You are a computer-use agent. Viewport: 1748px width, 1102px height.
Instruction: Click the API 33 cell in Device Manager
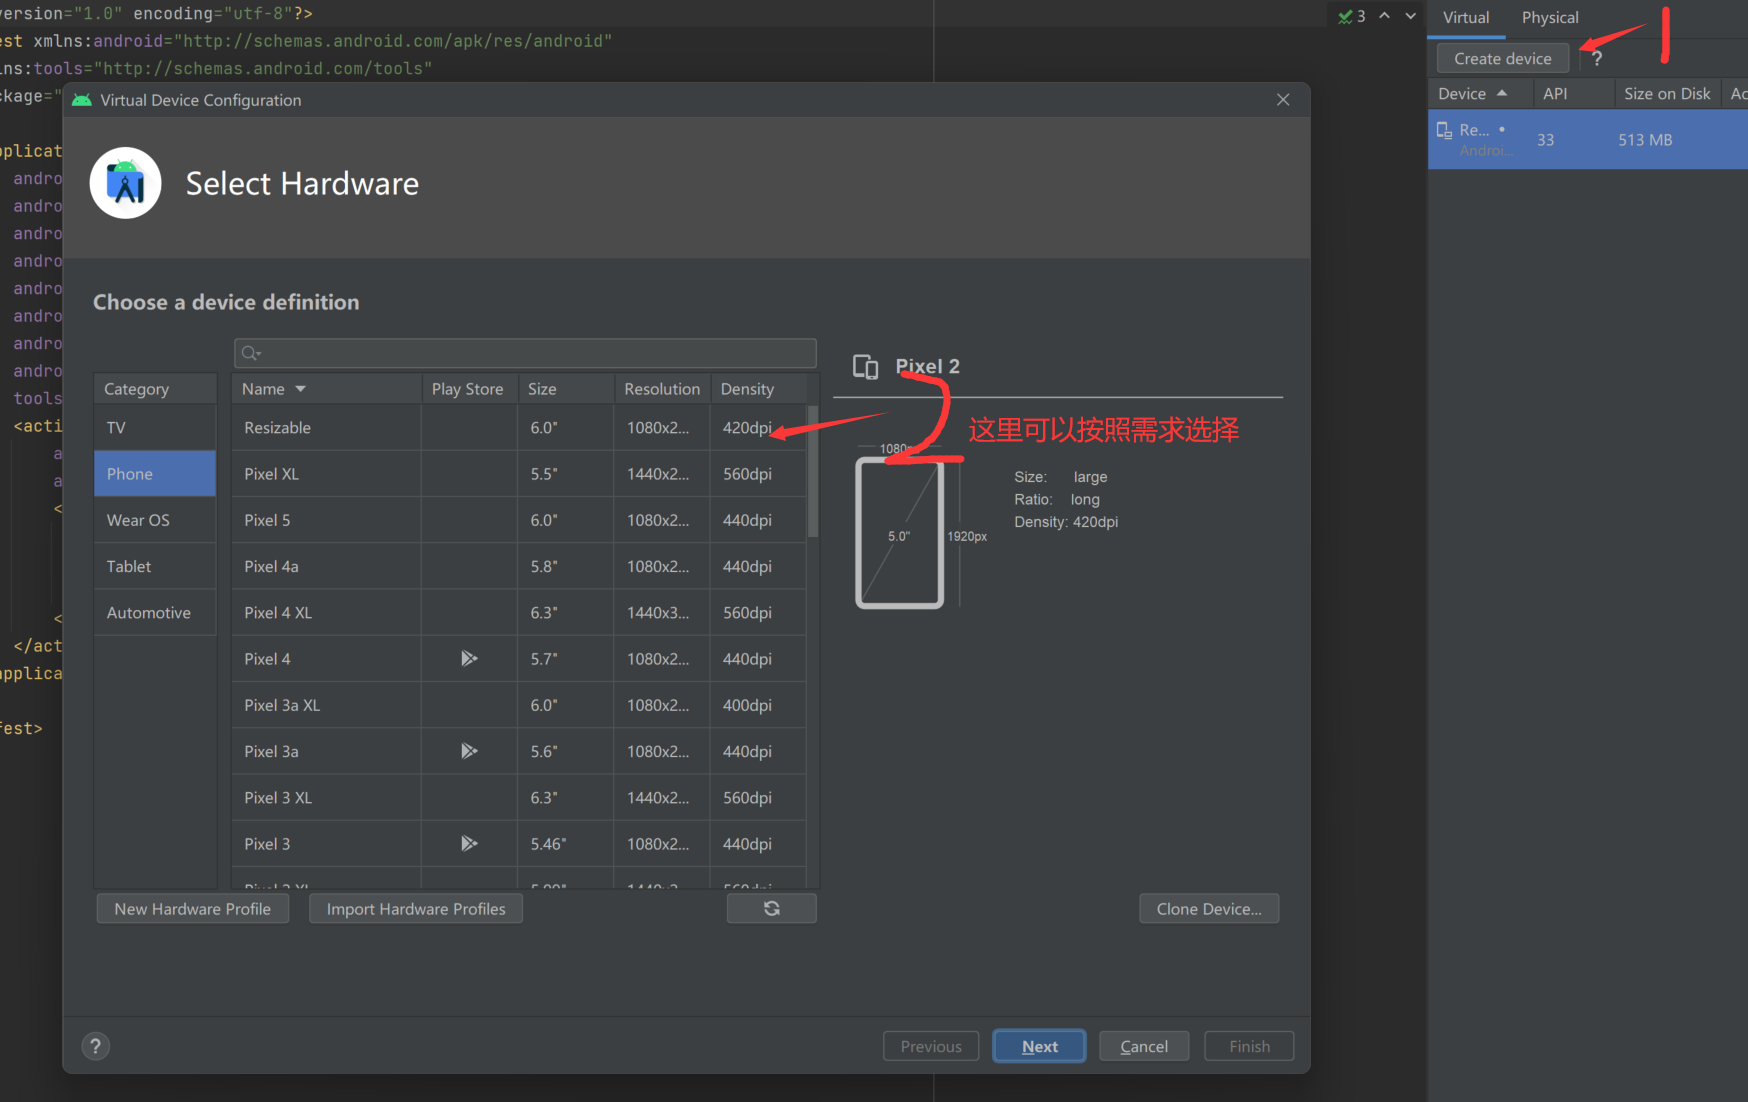click(1546, 140)
